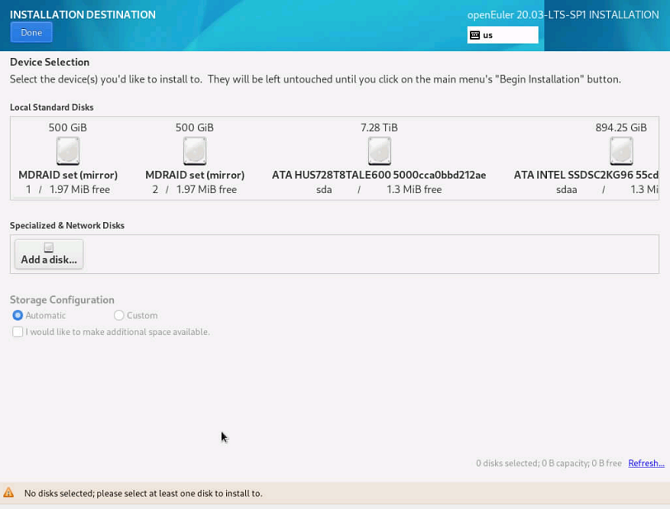
Task: Click the 'No disks selected' warning message
Action: 143,493
